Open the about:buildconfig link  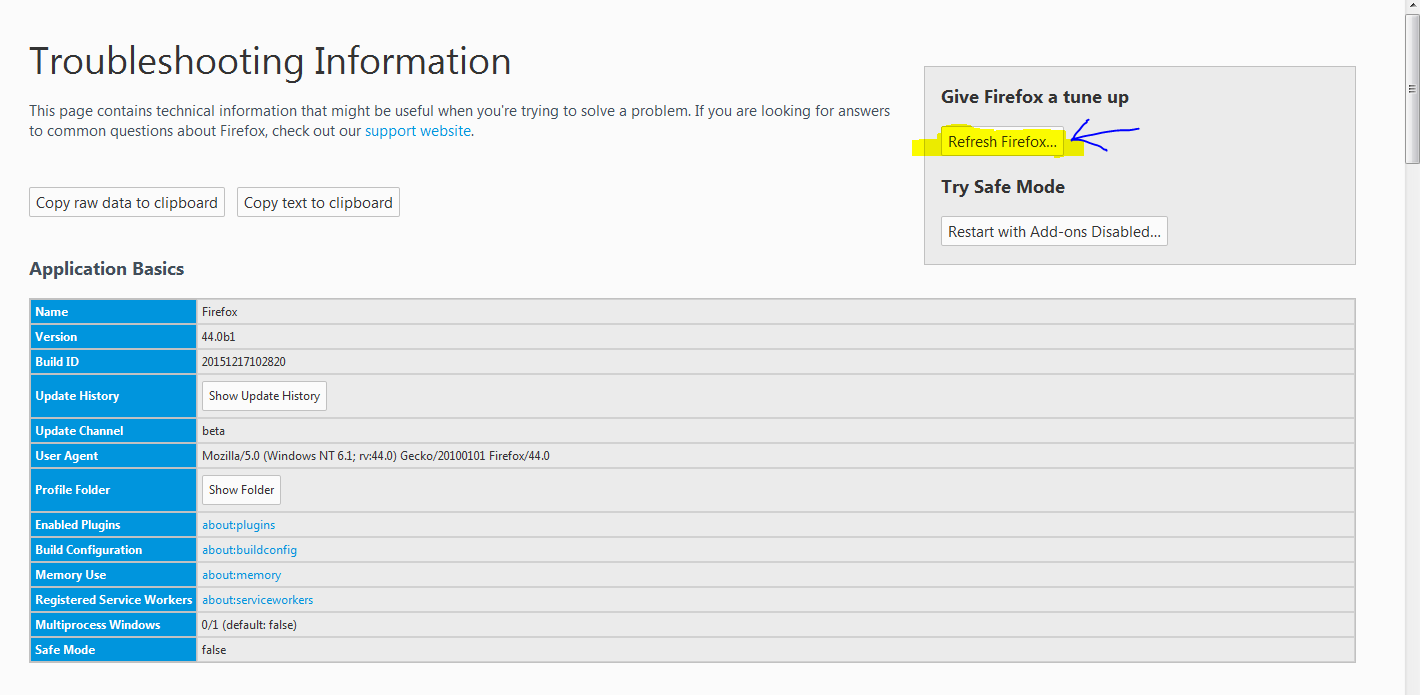[x=249, y=550]
